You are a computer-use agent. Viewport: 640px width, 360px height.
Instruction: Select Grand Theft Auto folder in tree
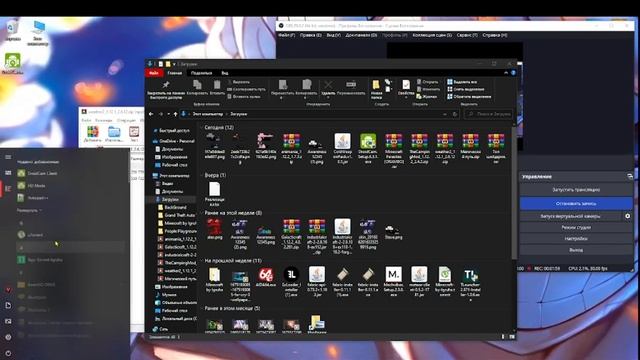tap(177, 215)
